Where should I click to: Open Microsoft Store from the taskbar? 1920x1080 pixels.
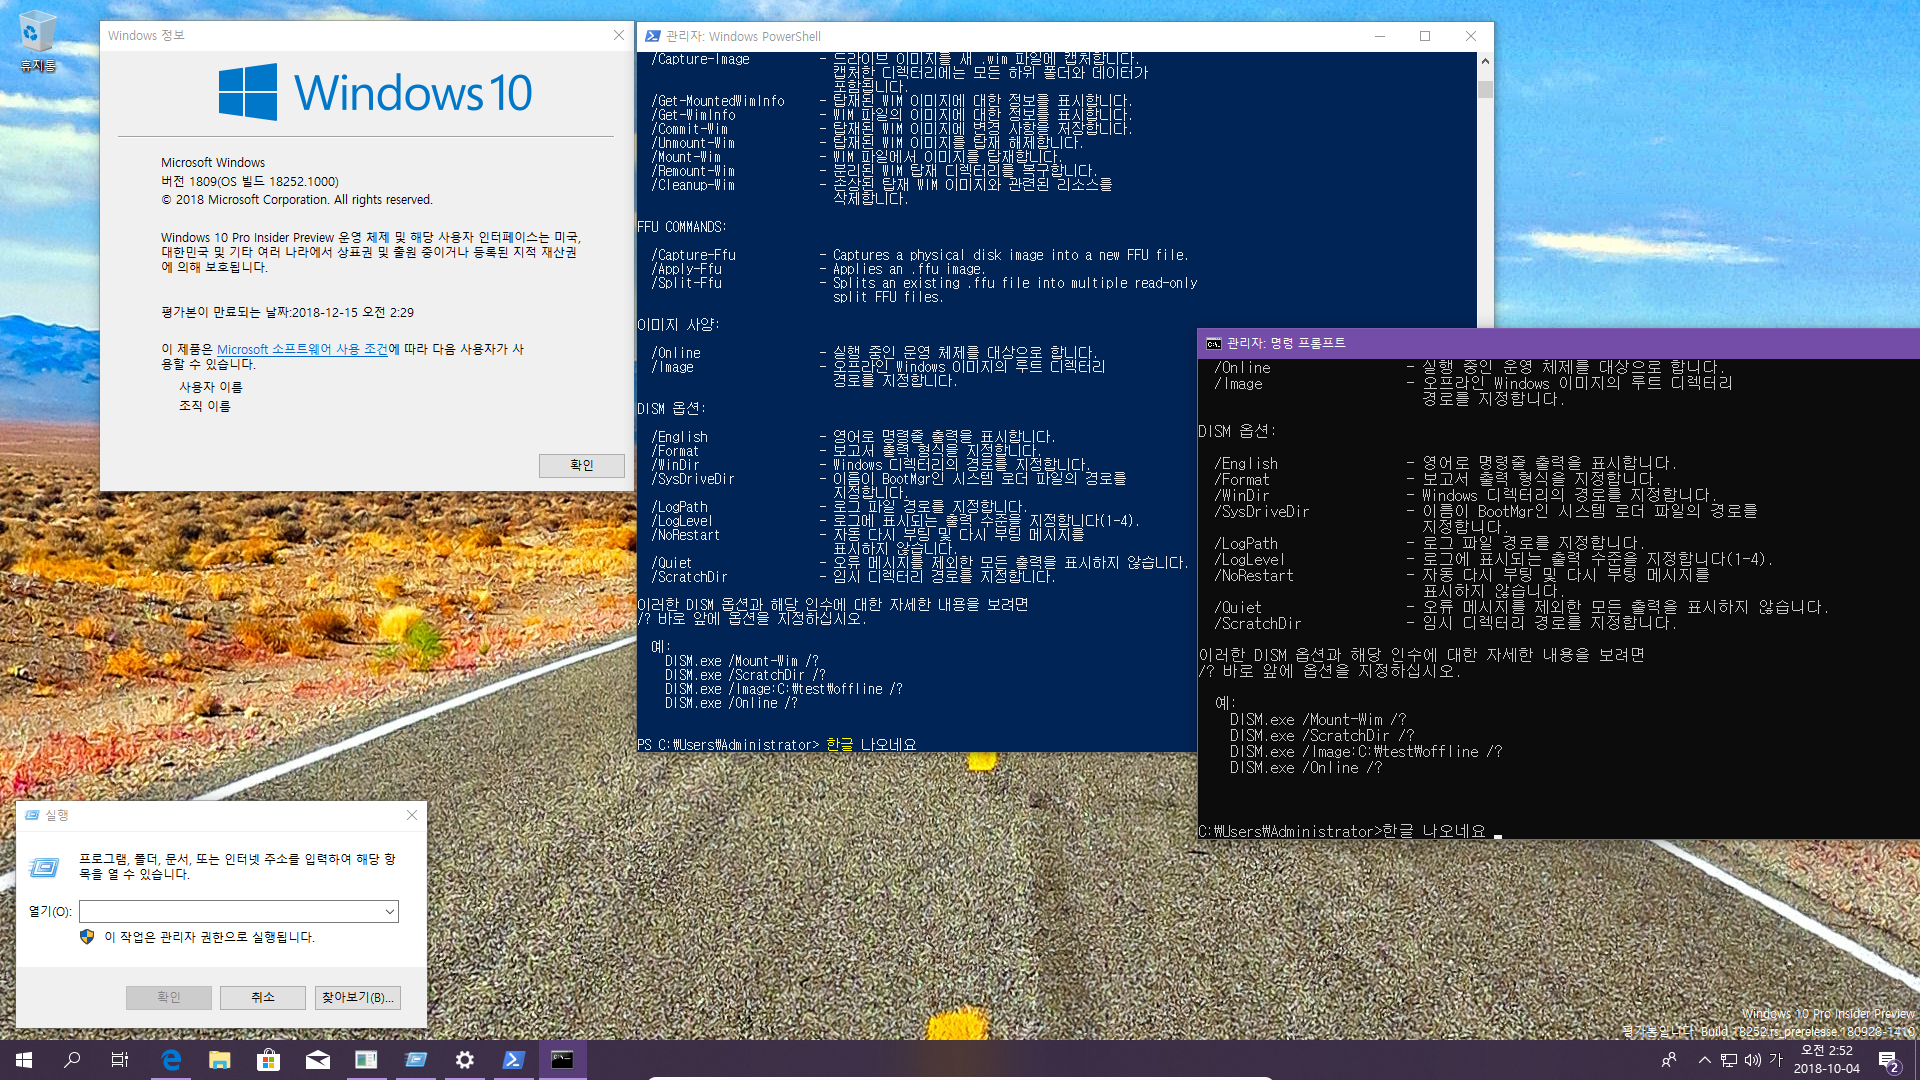click(x=269, y=1060)
